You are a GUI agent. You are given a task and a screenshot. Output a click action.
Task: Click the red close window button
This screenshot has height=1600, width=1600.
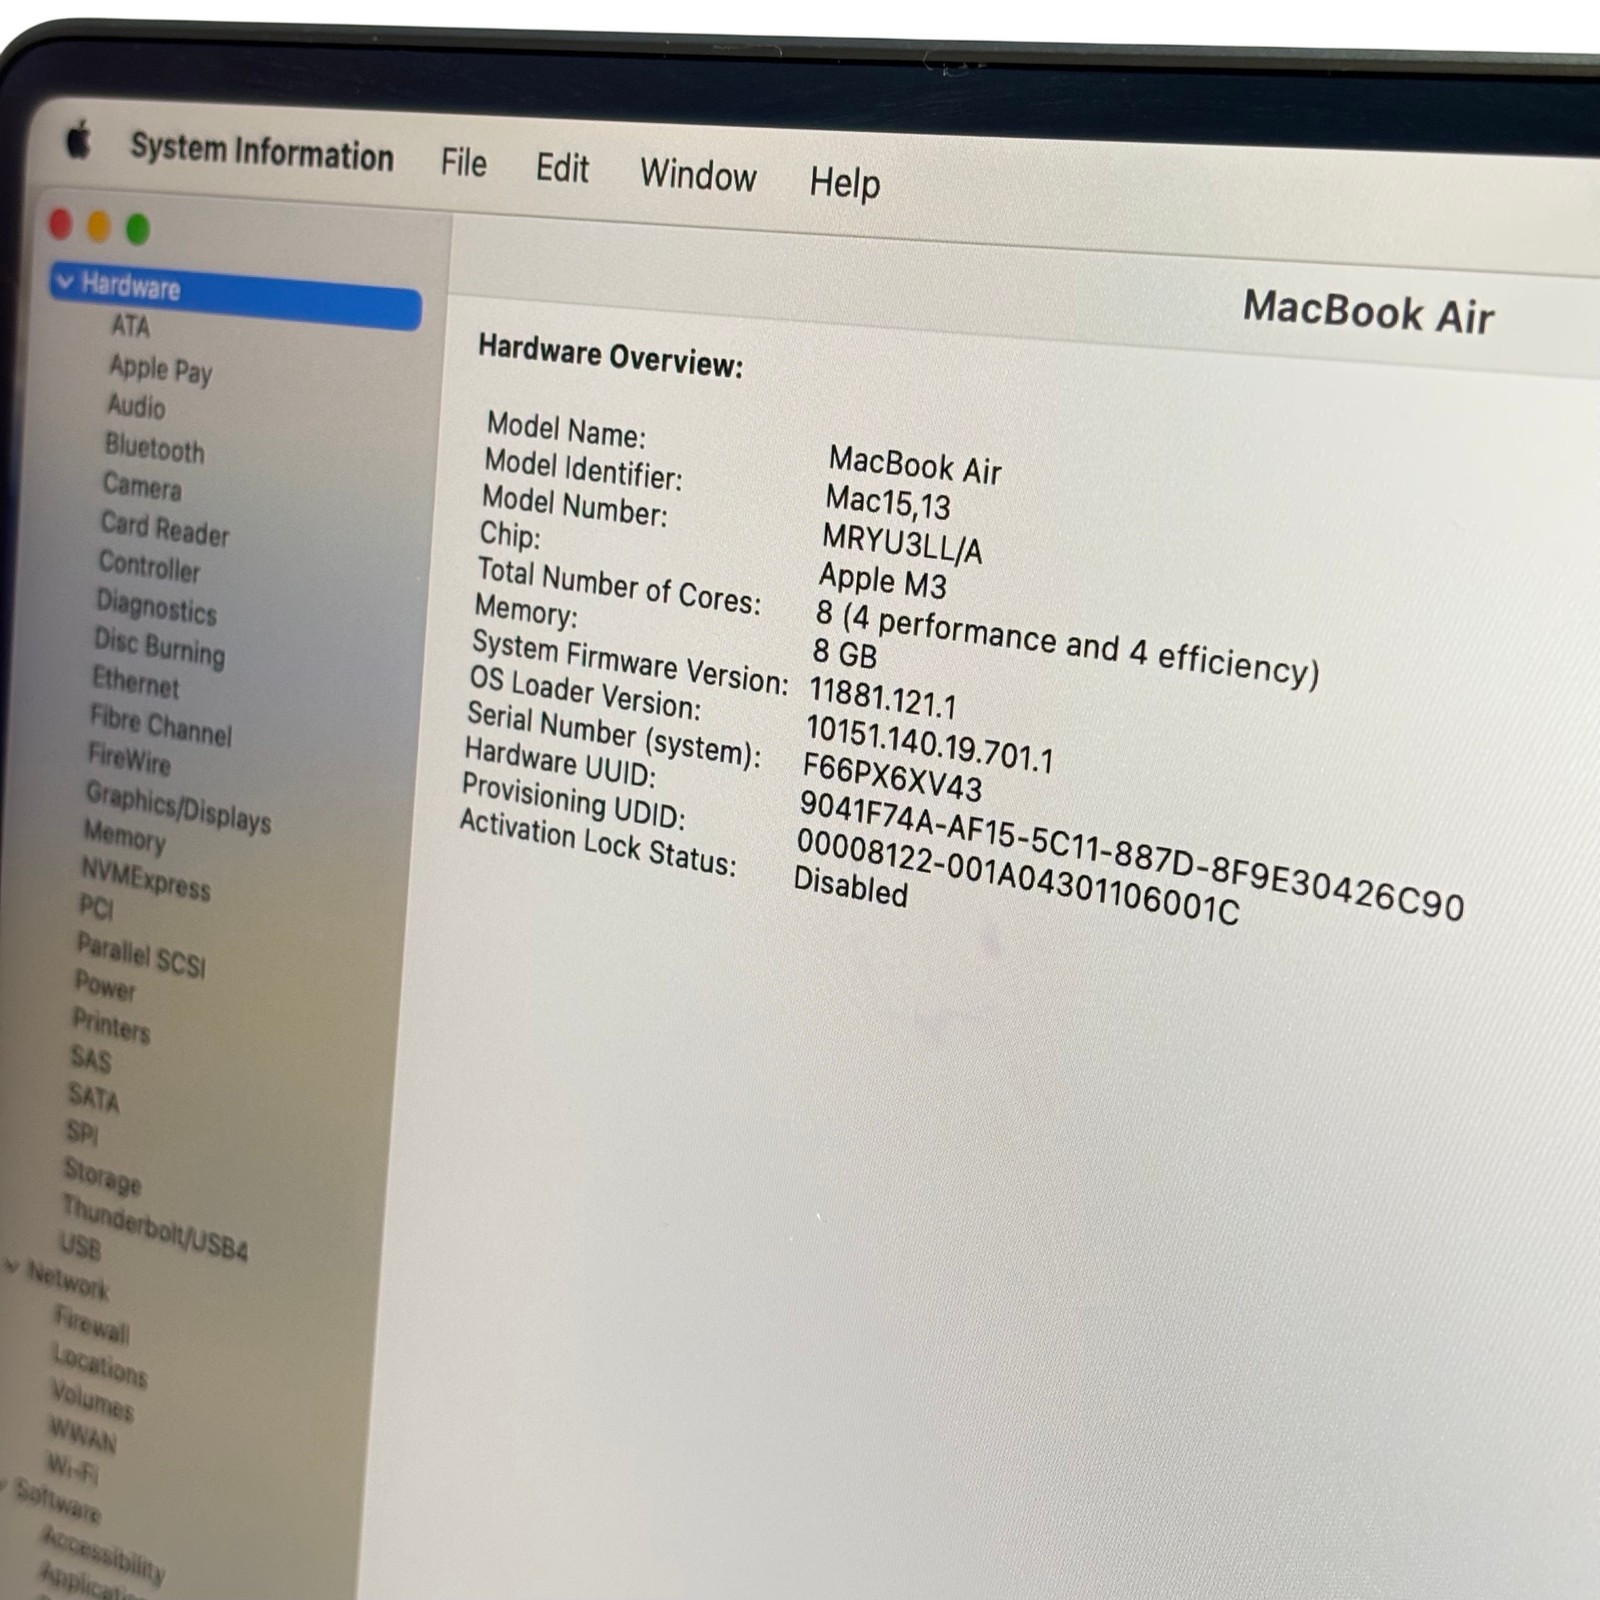click(x=61, y=224)
